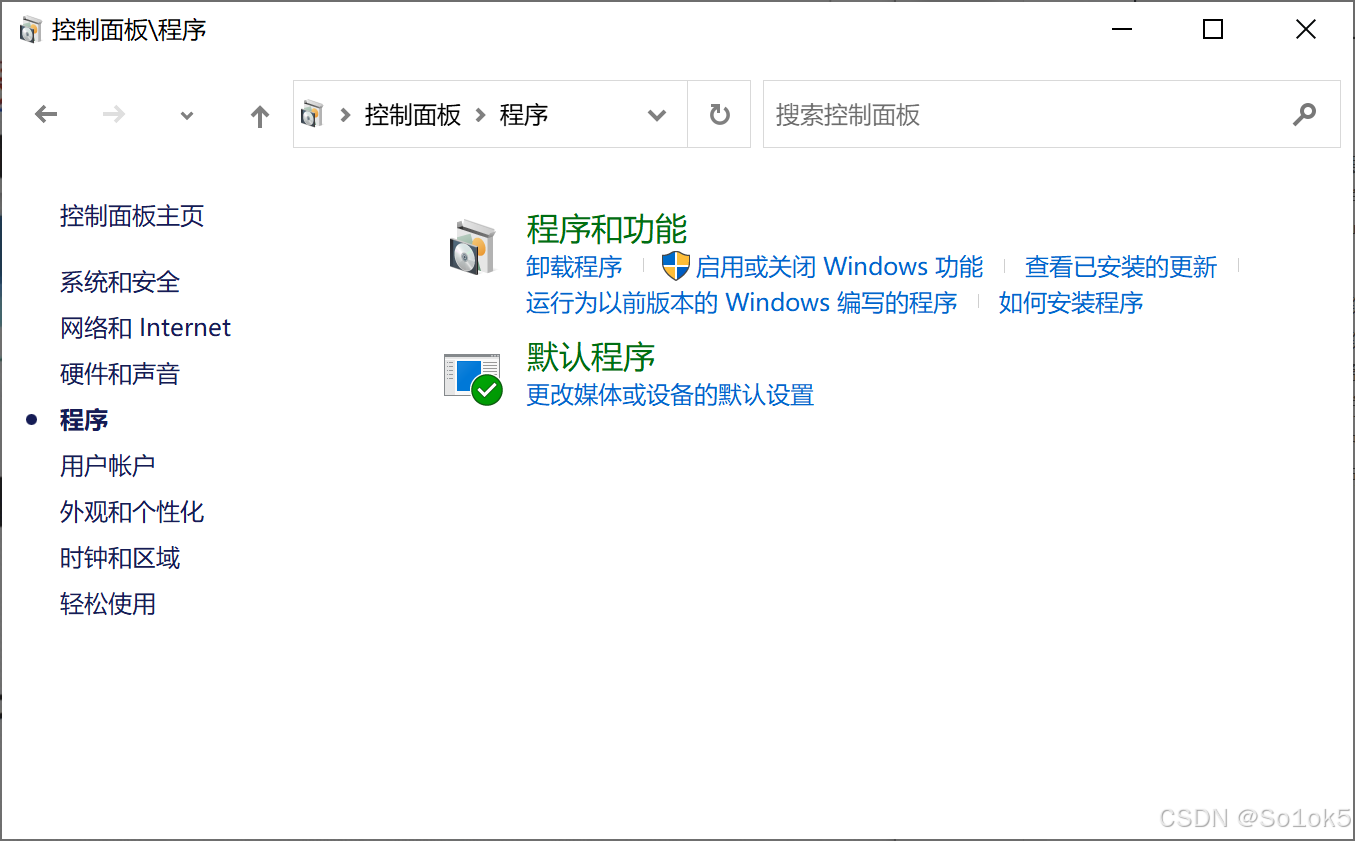Click the magnifier search icon
This screenshot has width=1355, height=841.
(x=1304, y=114)
